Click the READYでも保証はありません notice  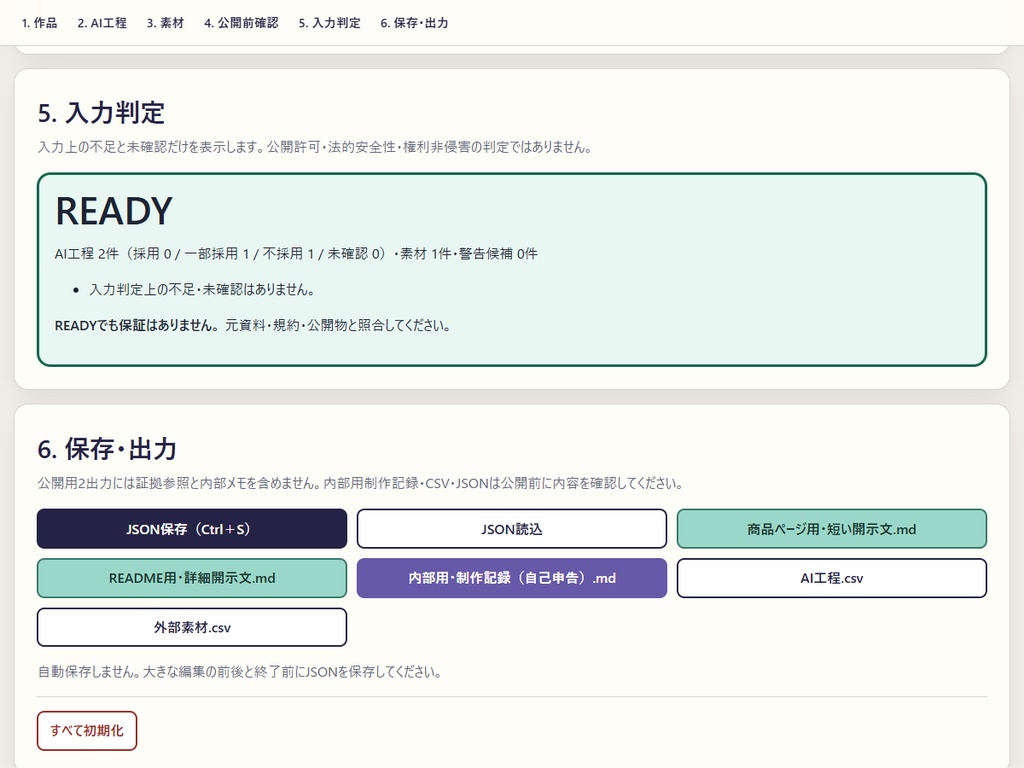(x=253, y=325)
